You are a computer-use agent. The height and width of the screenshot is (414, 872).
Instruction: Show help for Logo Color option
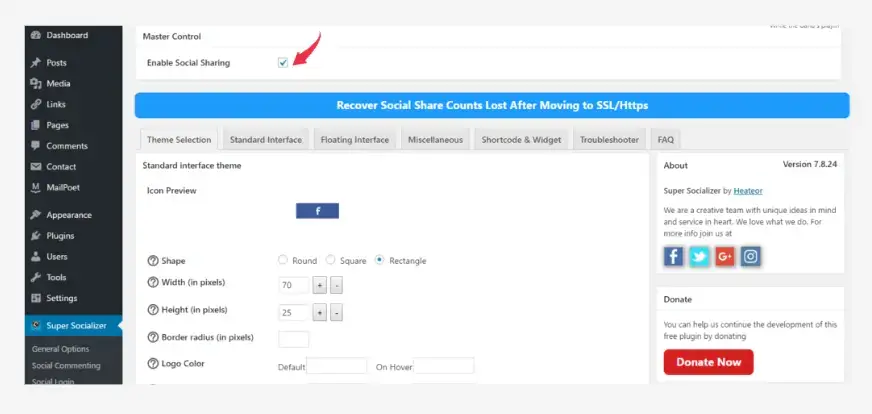[153, 363]
